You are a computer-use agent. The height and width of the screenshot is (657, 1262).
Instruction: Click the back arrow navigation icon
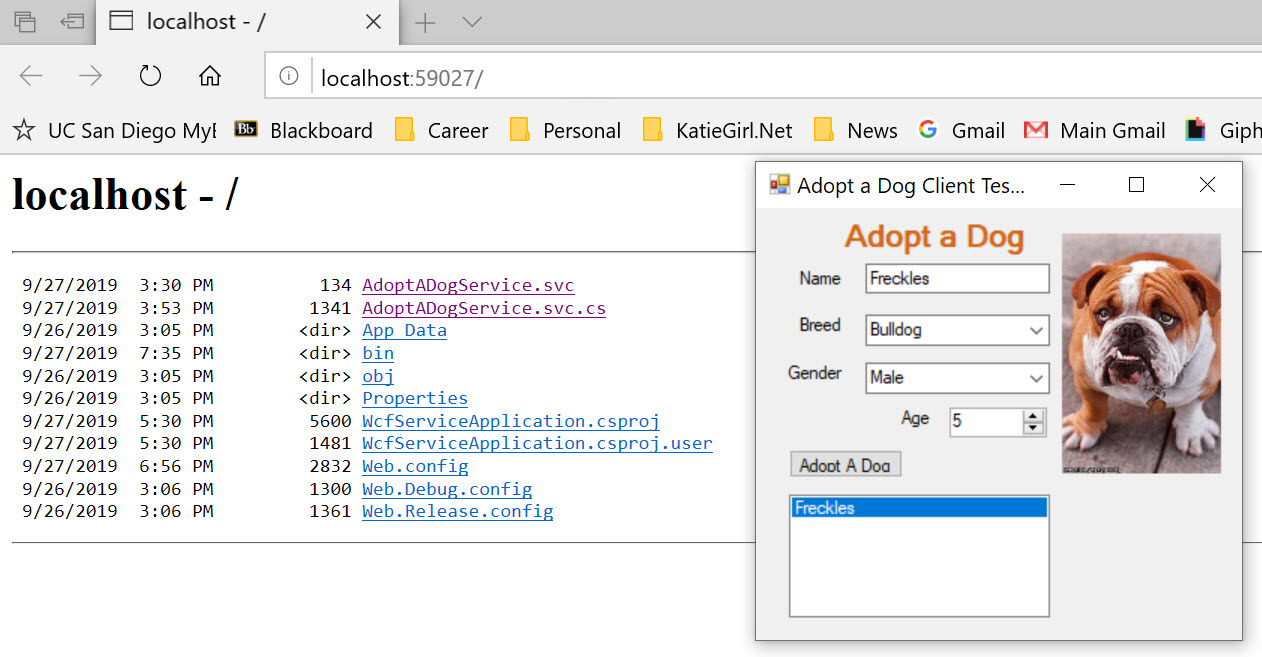click(x=31, y=76)
